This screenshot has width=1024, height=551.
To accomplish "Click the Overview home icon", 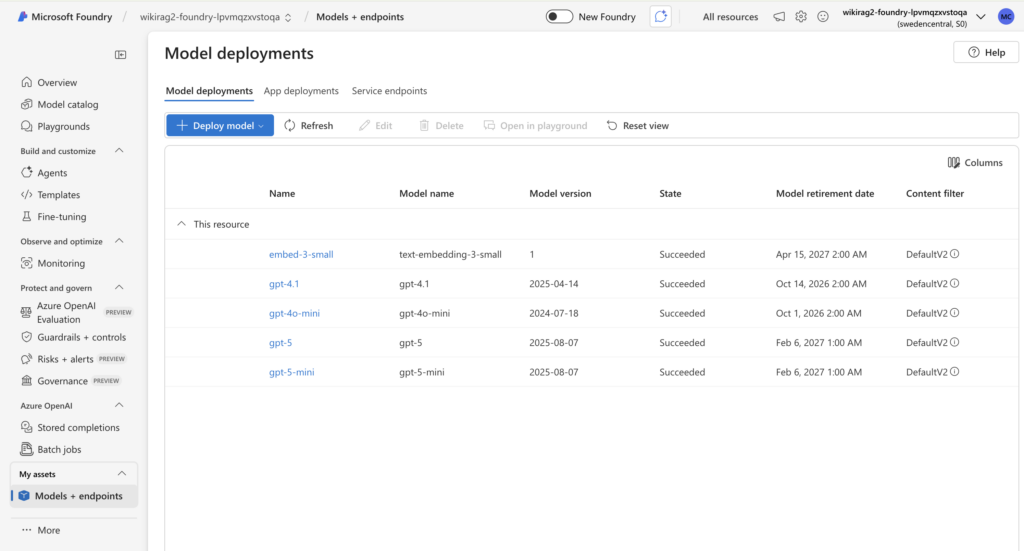I will pyautogui.click(x=26, y=82).
